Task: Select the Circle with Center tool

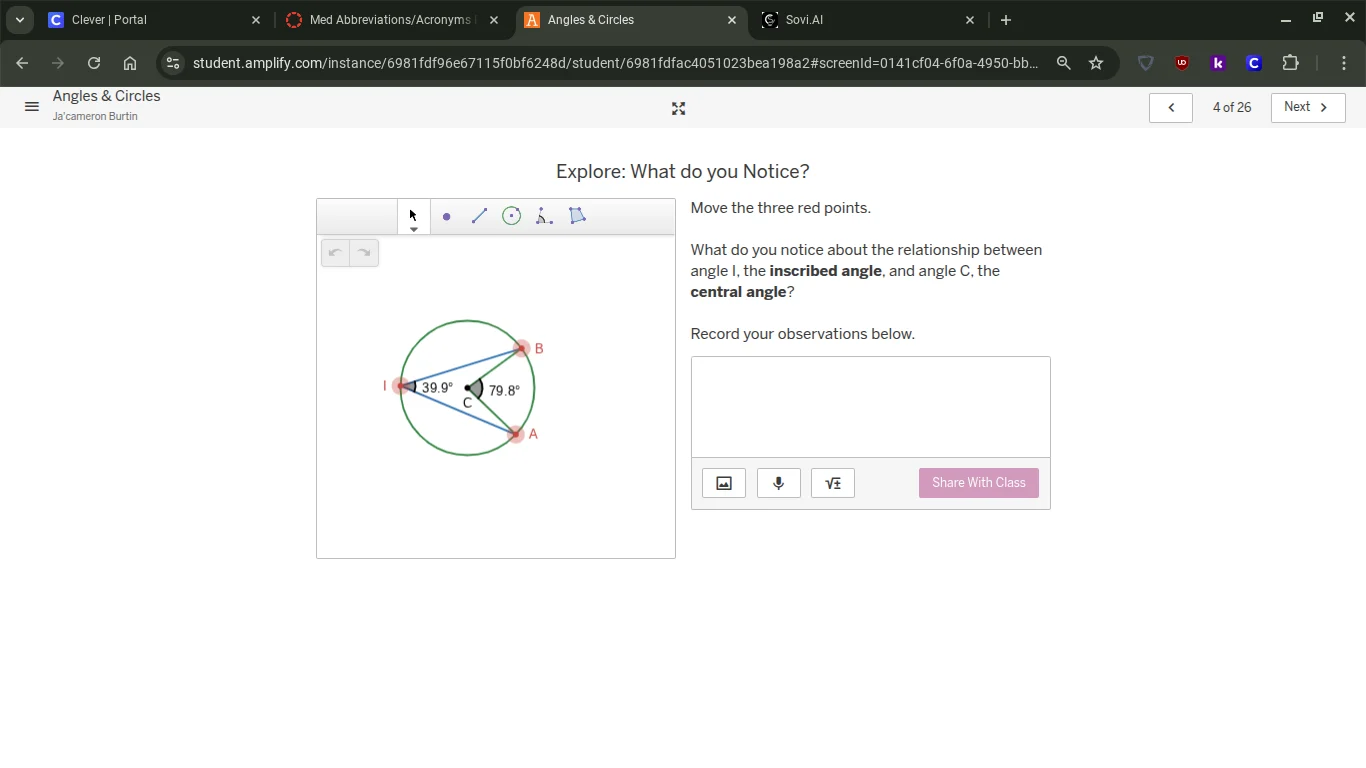Action: (511, 216)
